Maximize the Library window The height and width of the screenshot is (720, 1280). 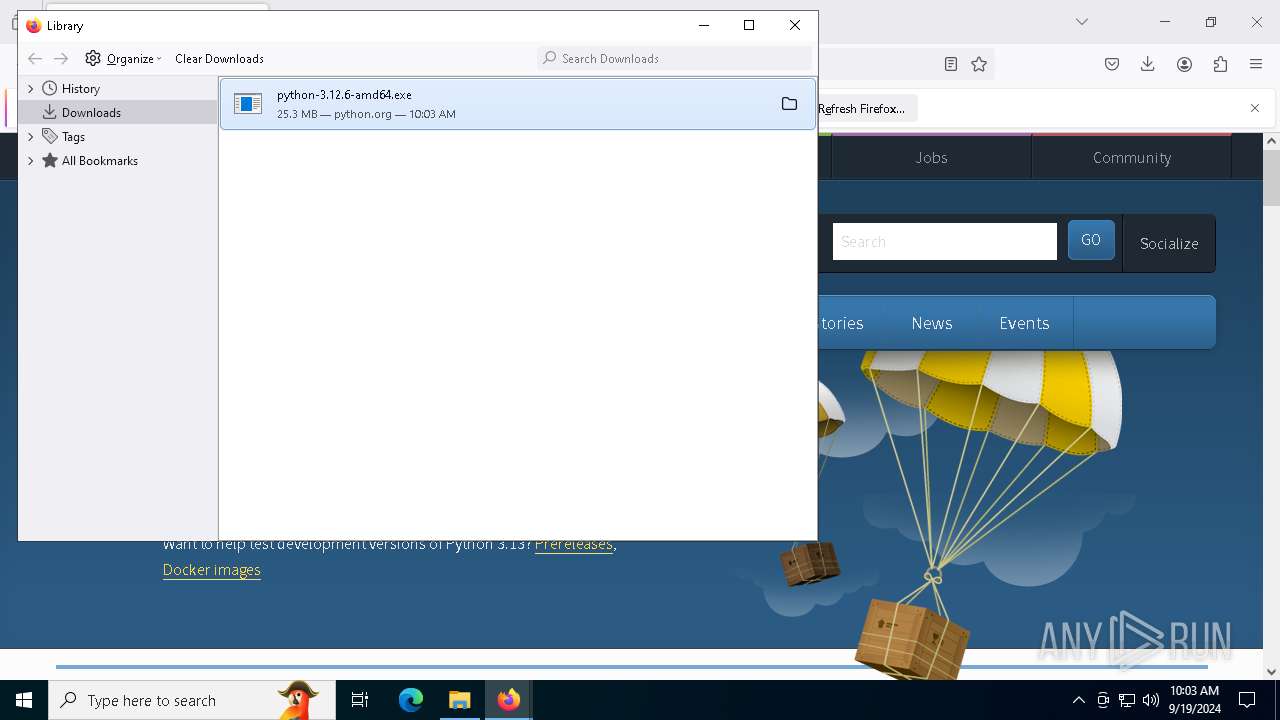[x=749, y=25]
